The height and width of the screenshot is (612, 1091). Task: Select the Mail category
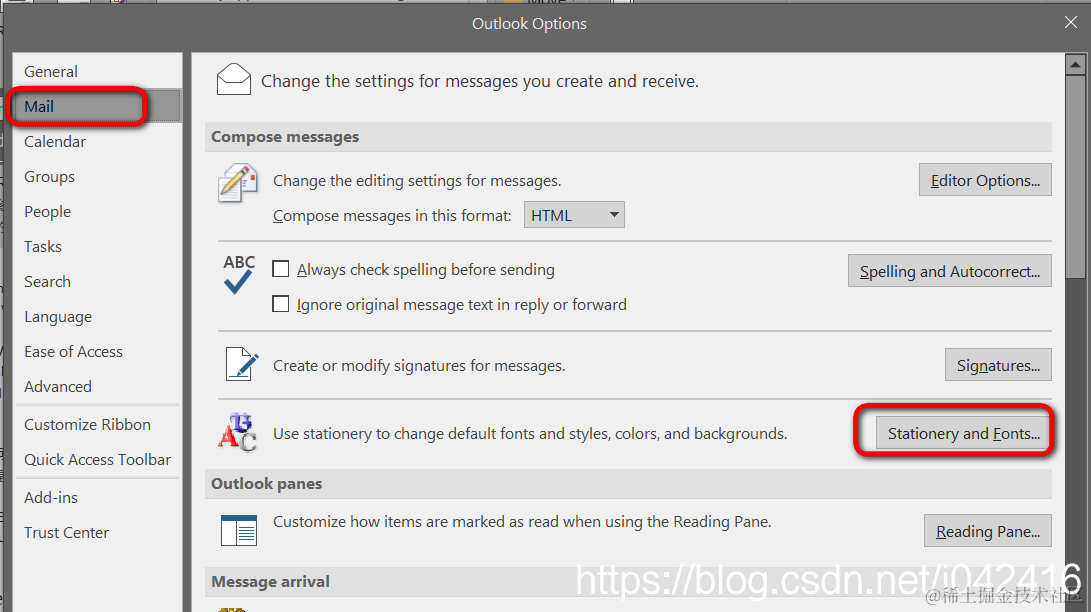tap(97, 106)
